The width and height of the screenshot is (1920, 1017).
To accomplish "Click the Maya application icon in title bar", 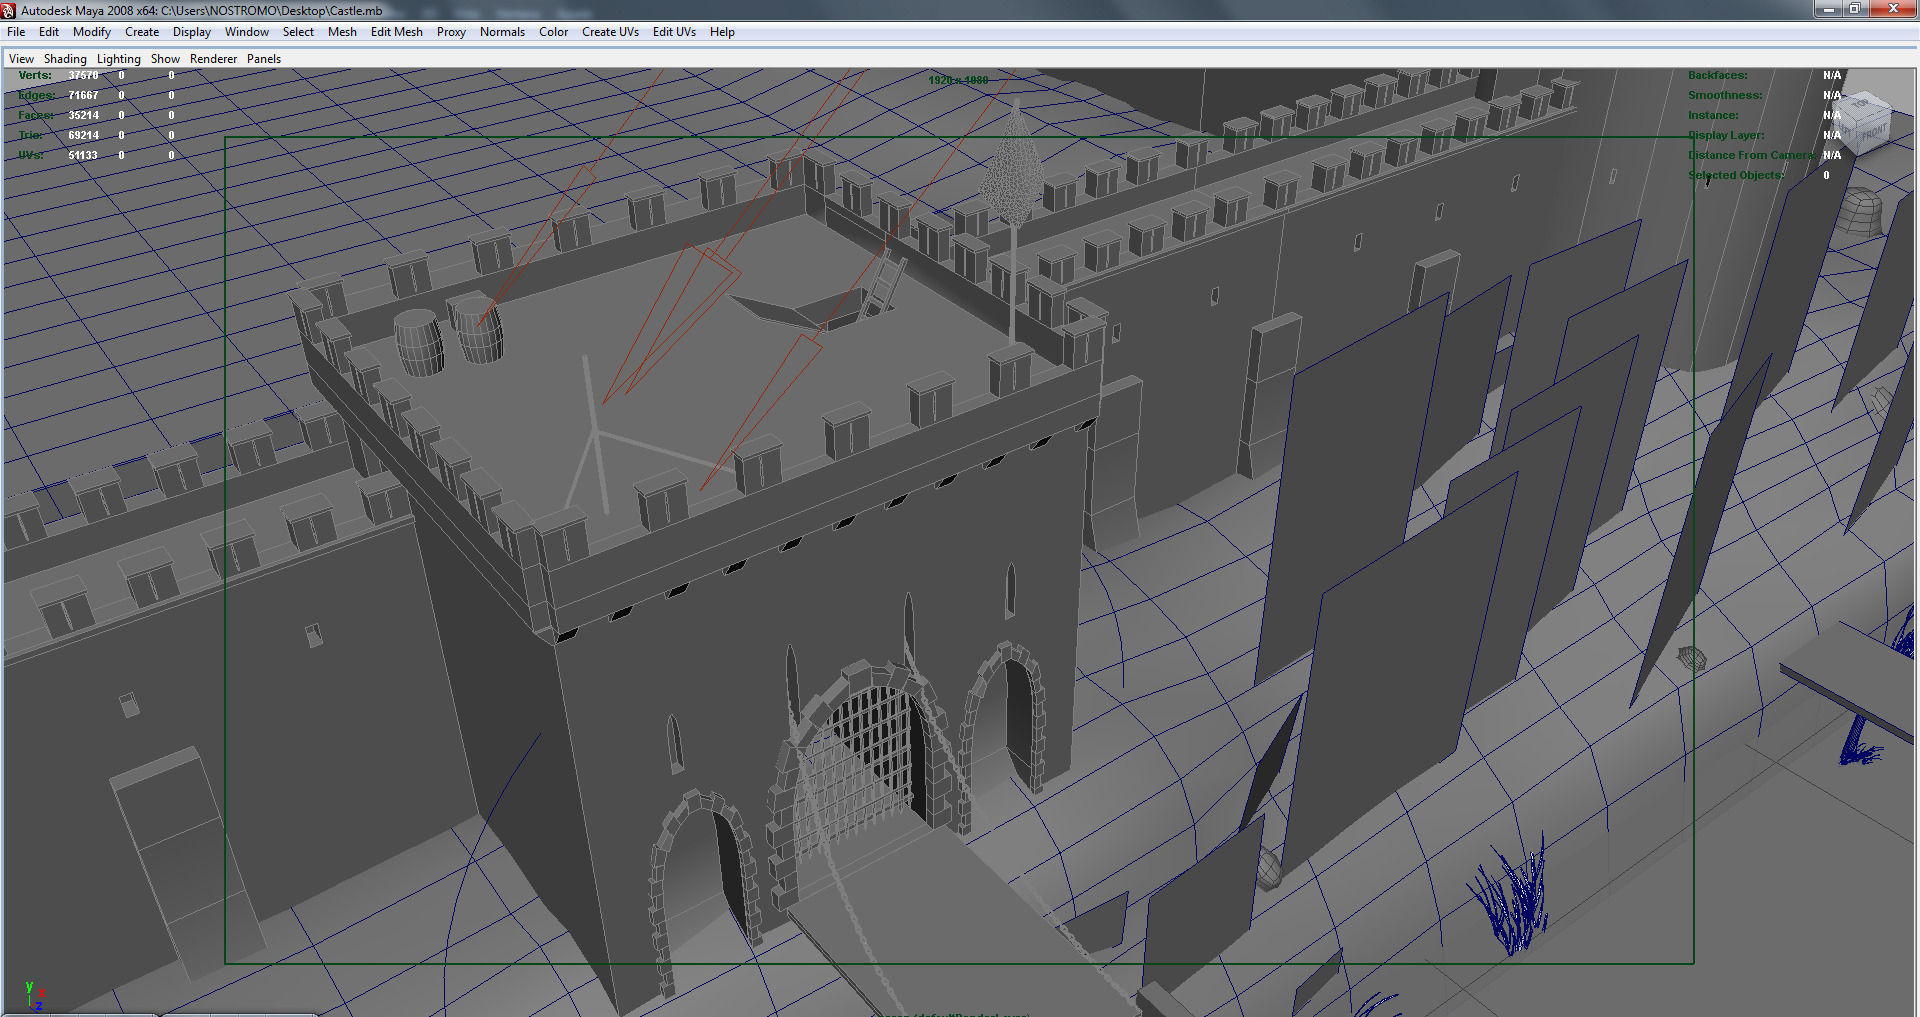I will coord(9,10).
